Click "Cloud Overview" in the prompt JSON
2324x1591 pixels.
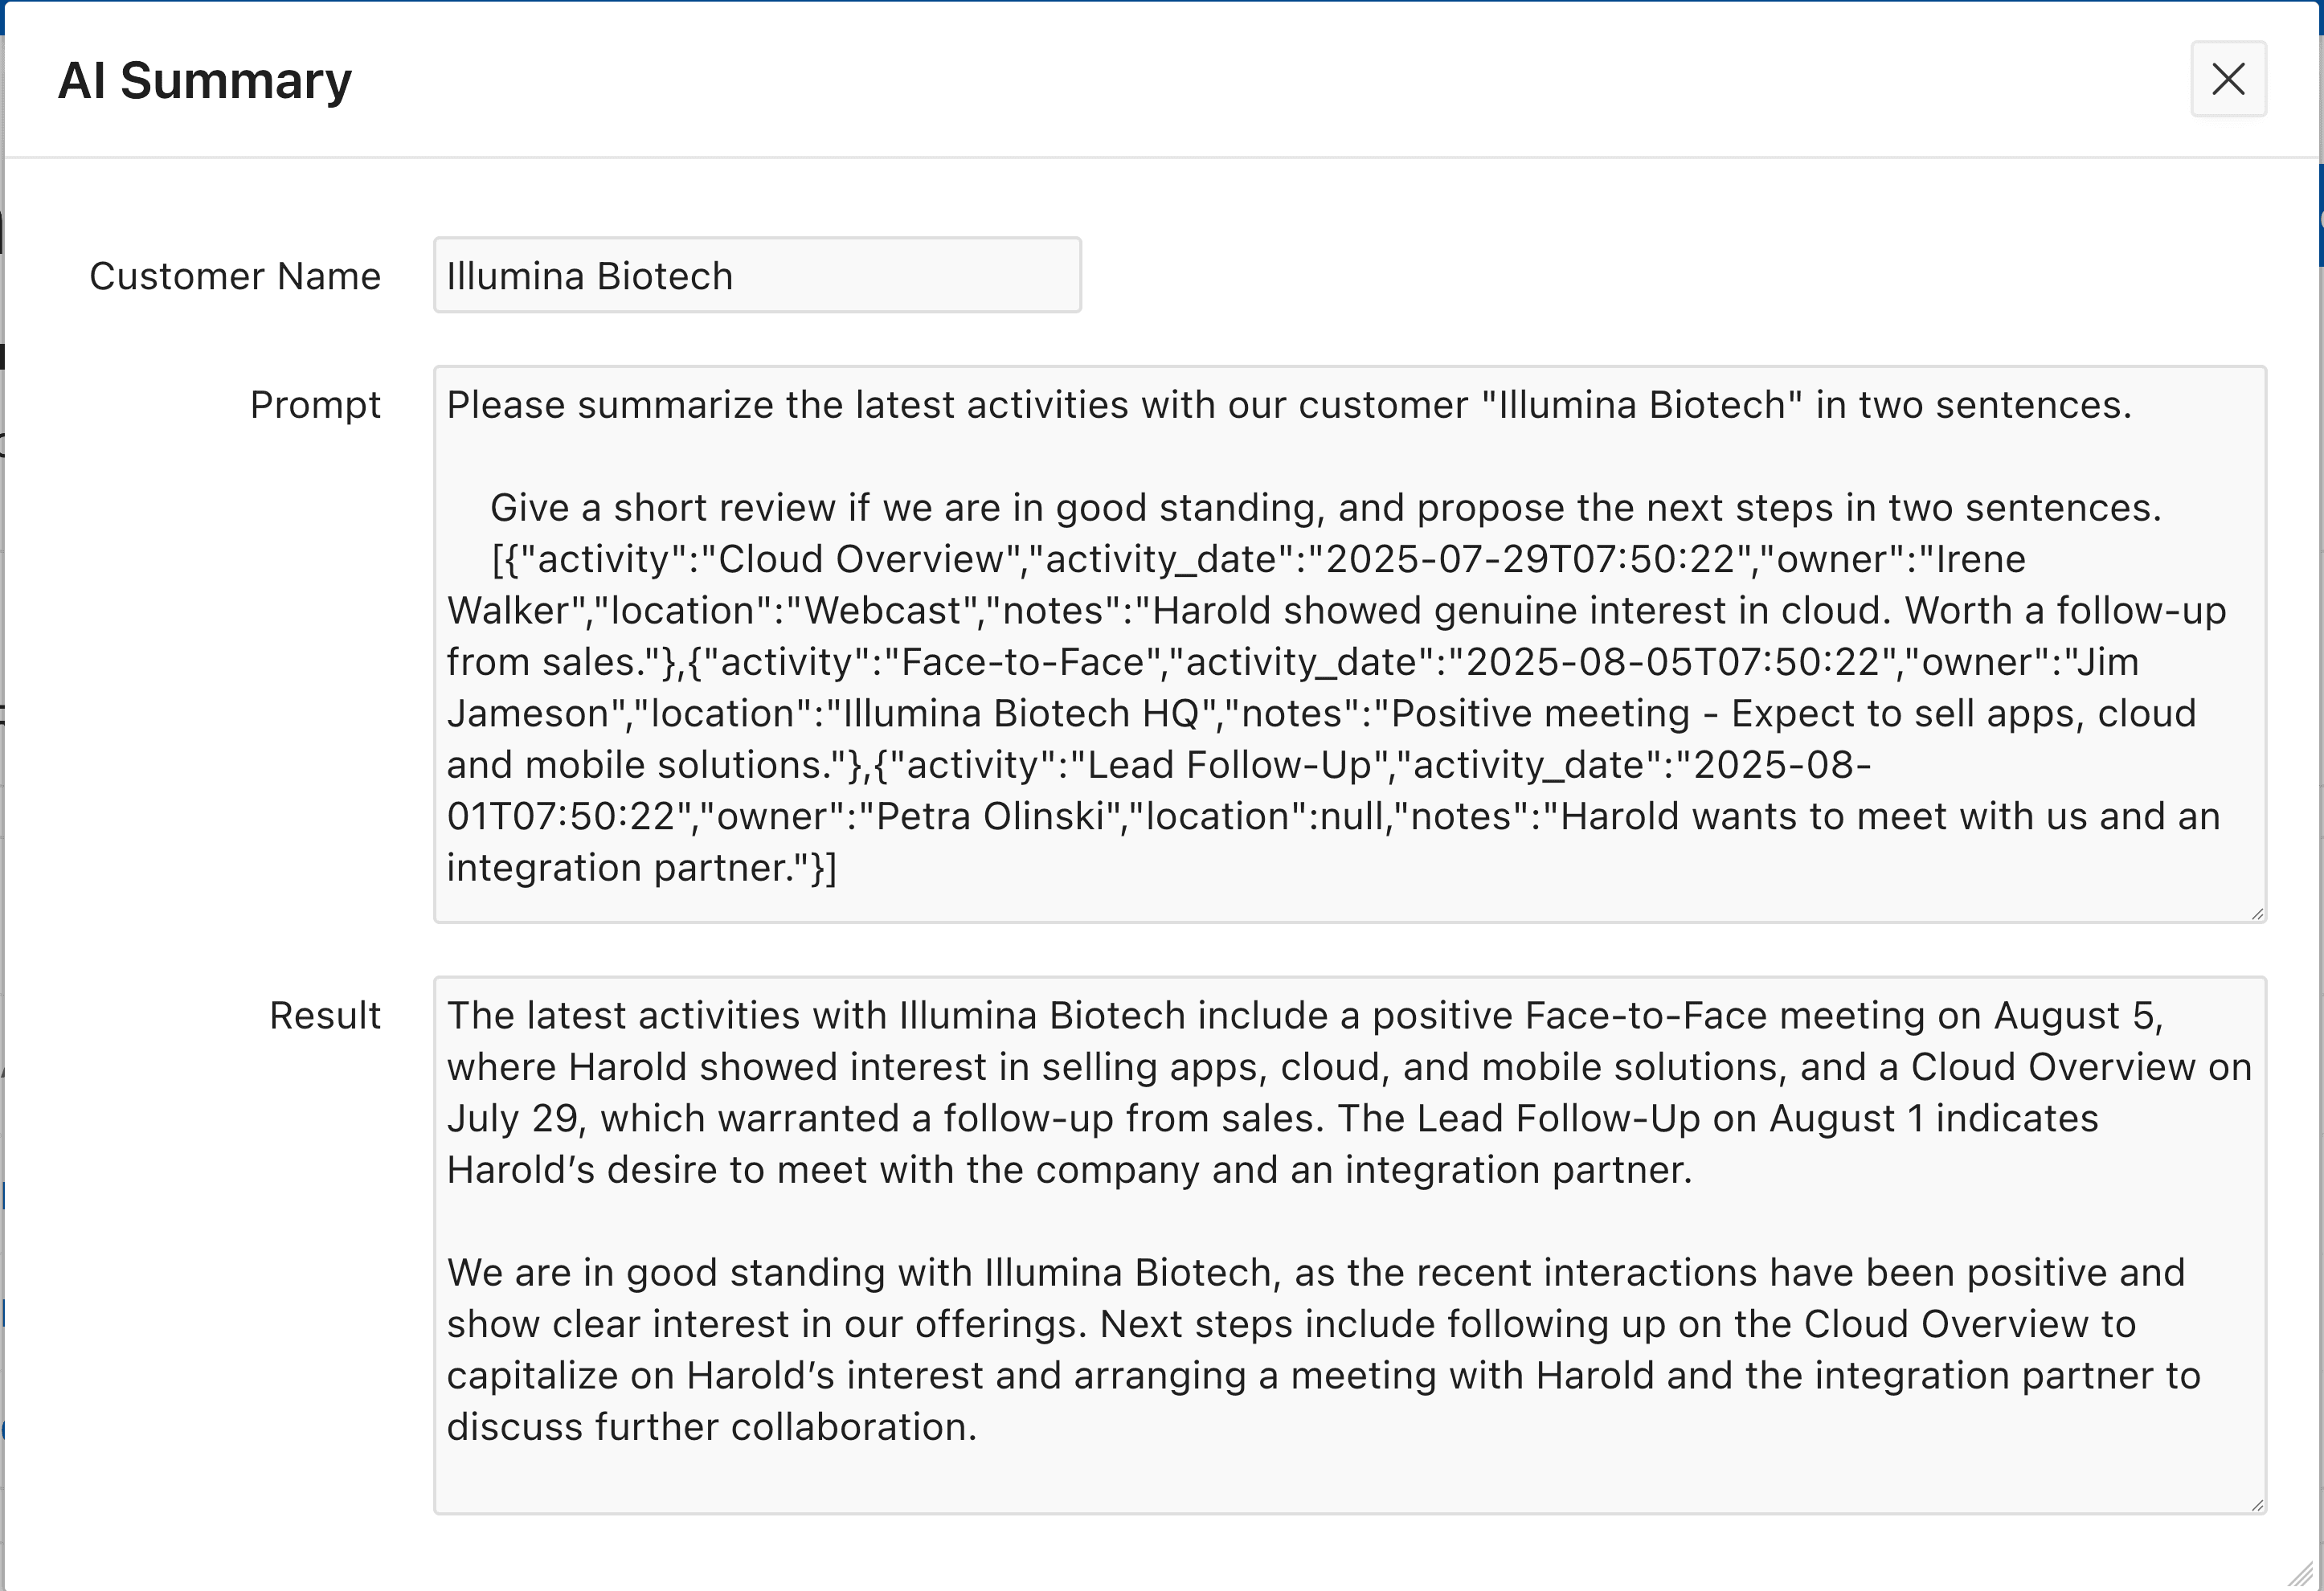point(860,559)
